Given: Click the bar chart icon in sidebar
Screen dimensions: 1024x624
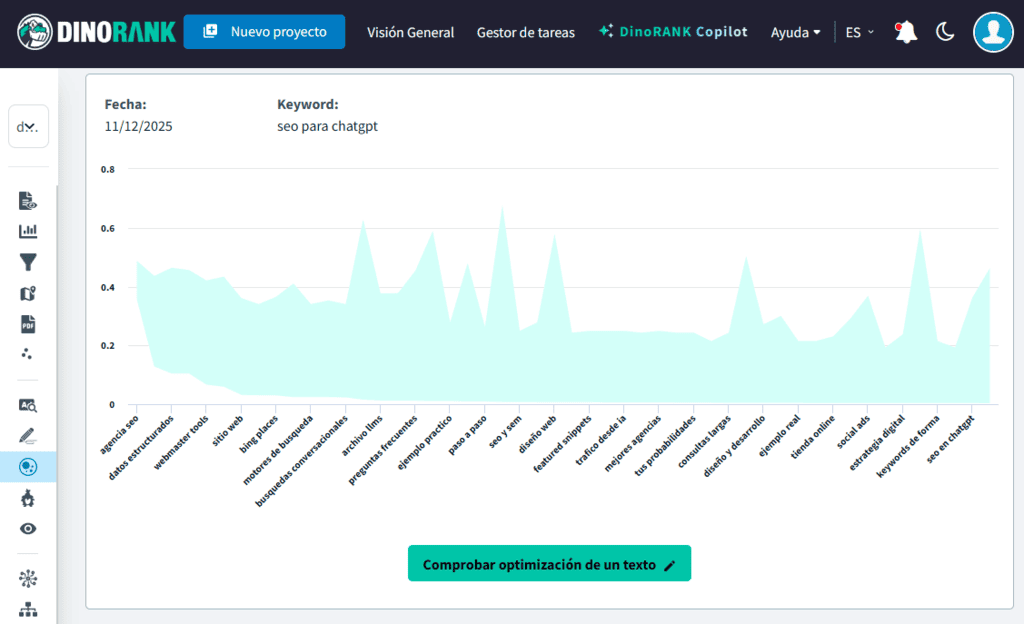Looking at the screenshot, I should pos(28,231).
